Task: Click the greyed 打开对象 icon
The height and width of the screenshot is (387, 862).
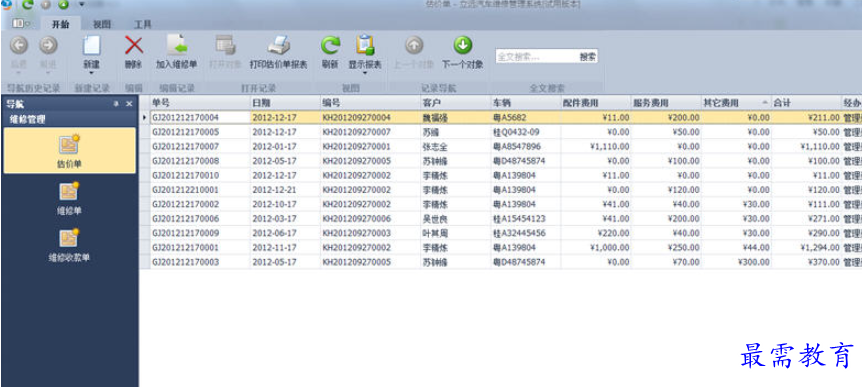Action: (225, 45)
